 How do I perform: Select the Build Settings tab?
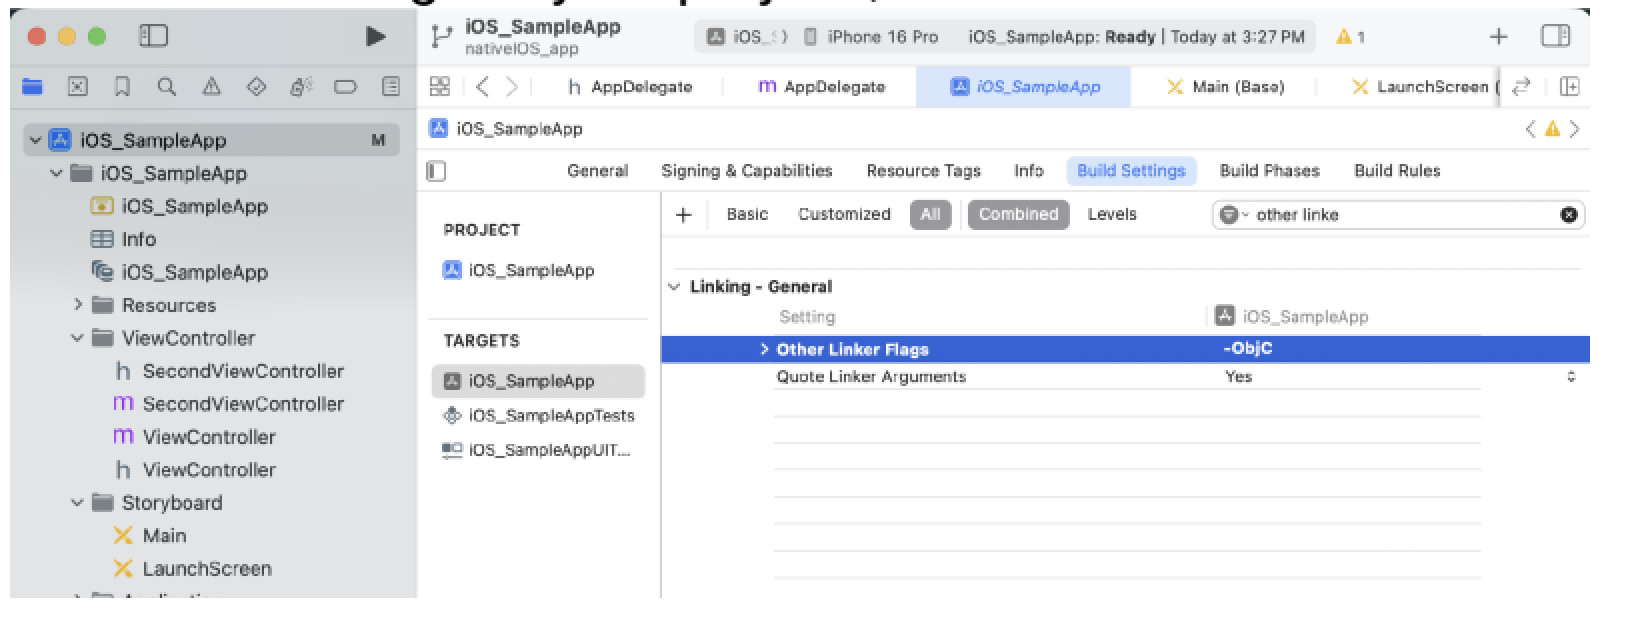1131,171
